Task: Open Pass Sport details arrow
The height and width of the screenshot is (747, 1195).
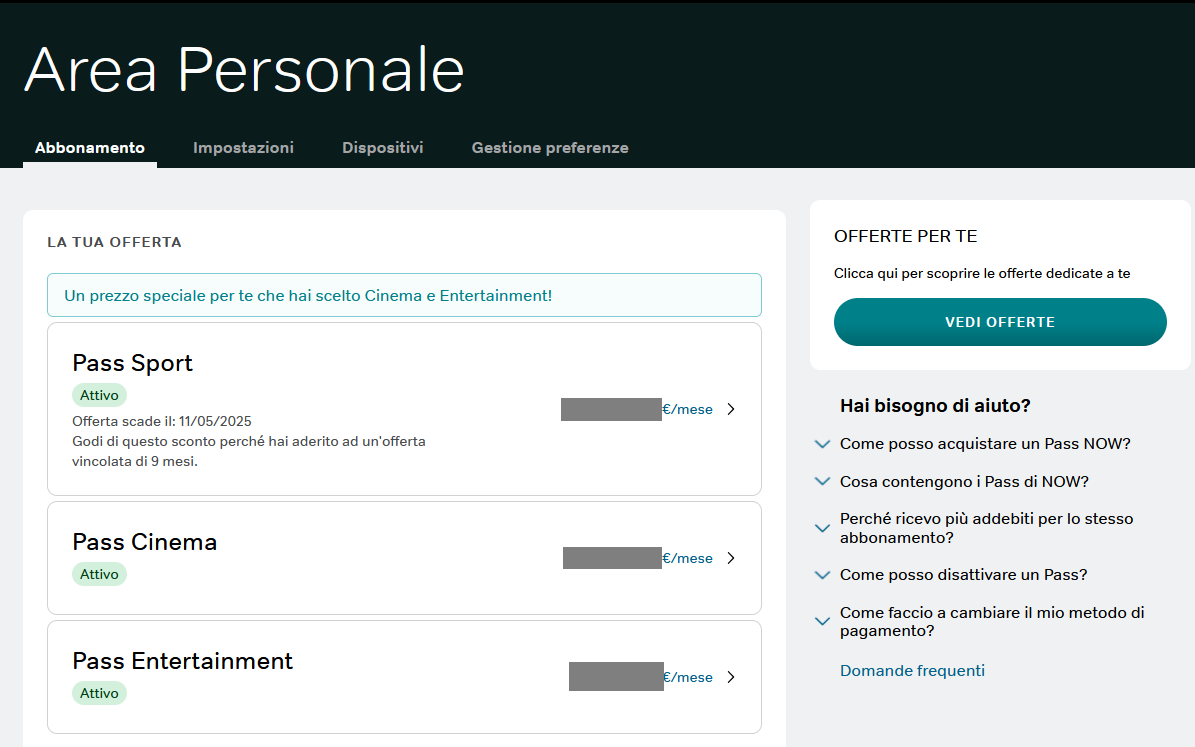Action: coord(731,409)
